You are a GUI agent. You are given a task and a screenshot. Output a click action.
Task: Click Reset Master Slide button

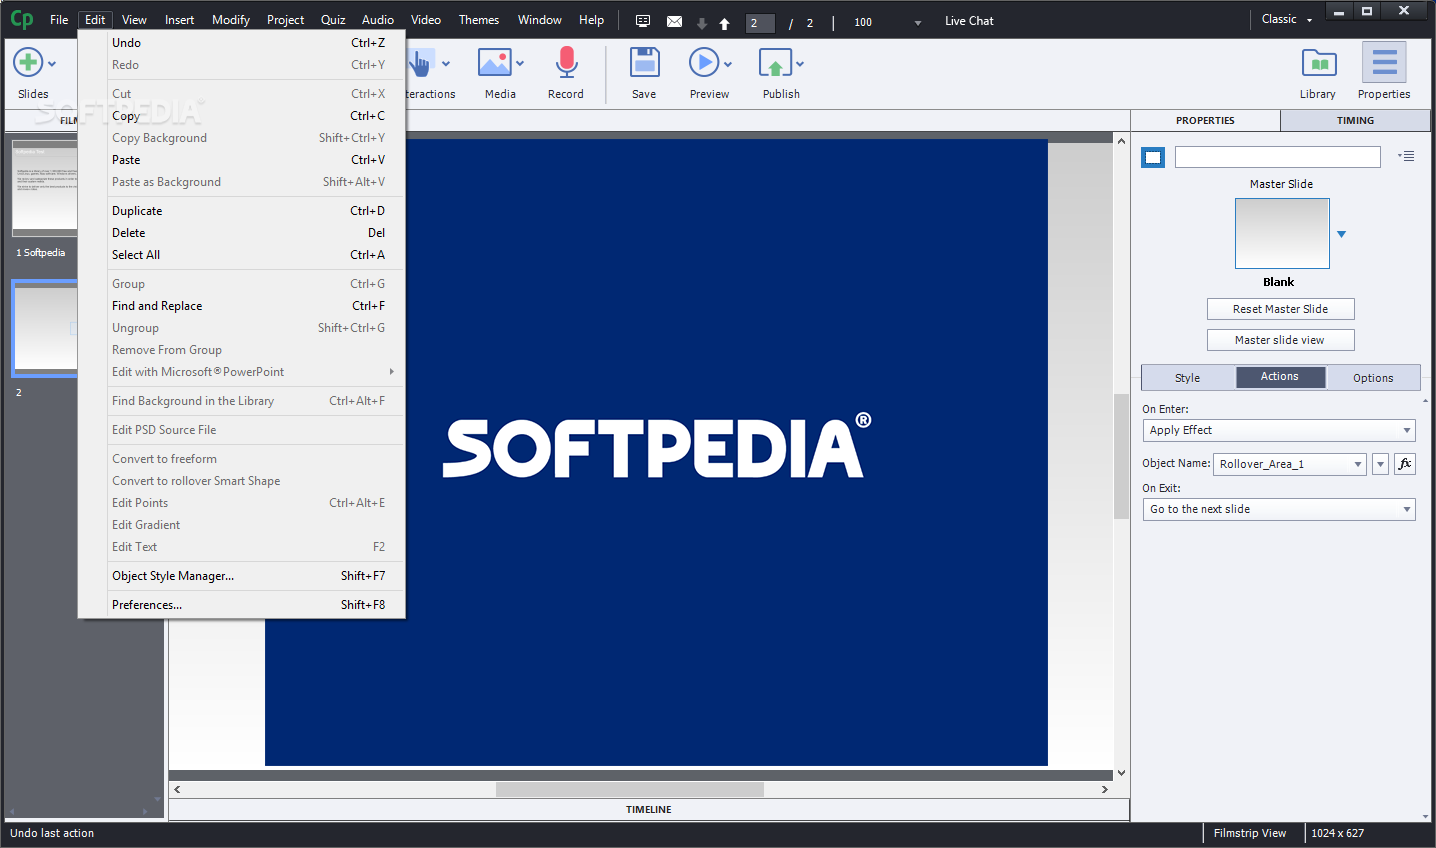[1281, 309]
